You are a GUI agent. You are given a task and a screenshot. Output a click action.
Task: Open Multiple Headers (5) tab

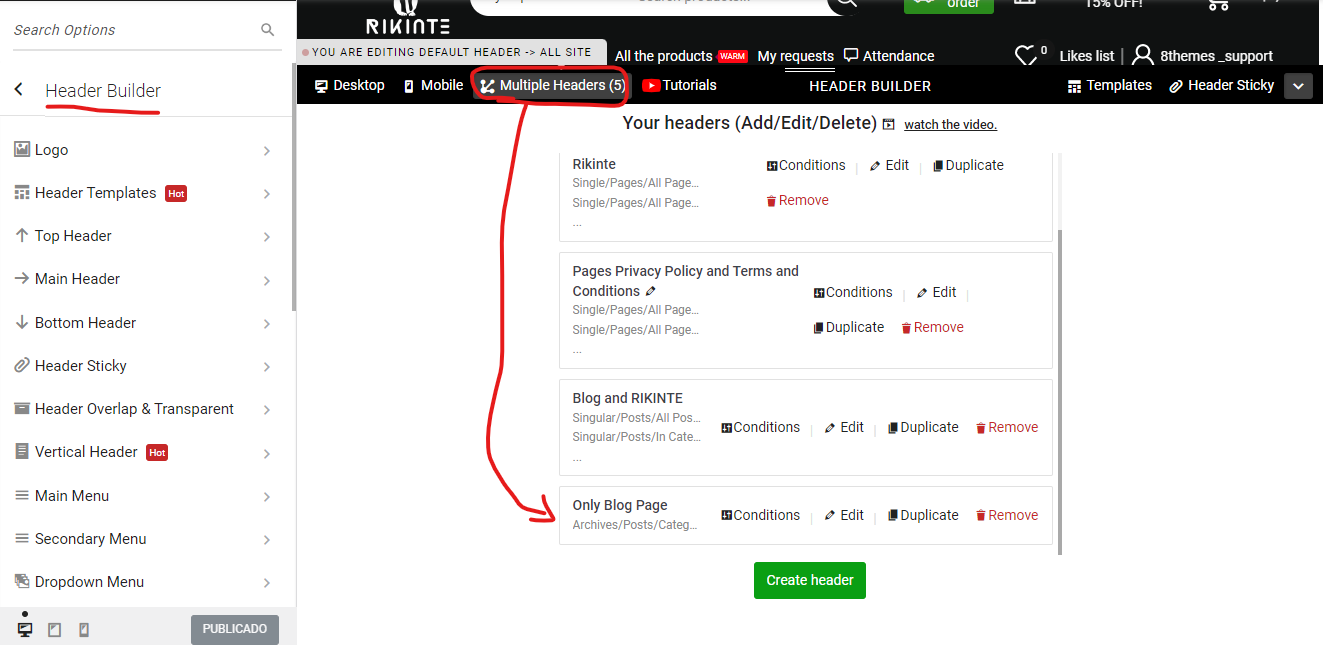[x=552, y=85]
